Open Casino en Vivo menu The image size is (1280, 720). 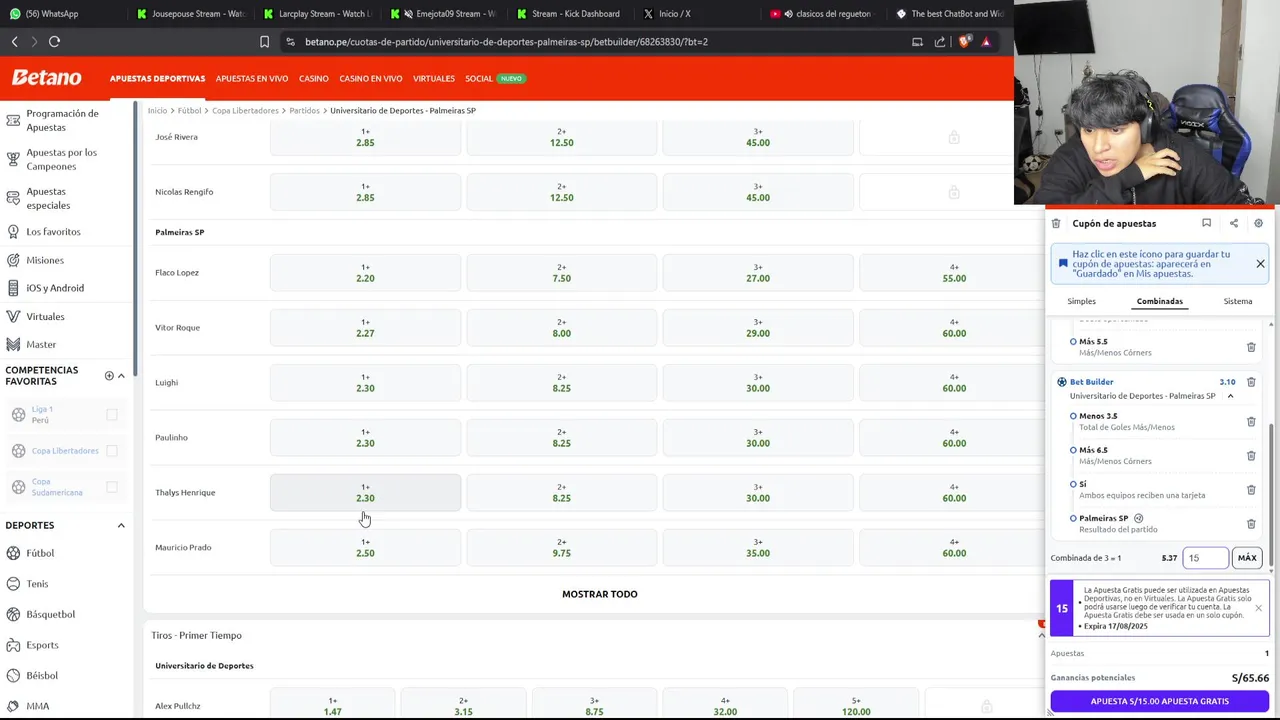coord(371,78)
